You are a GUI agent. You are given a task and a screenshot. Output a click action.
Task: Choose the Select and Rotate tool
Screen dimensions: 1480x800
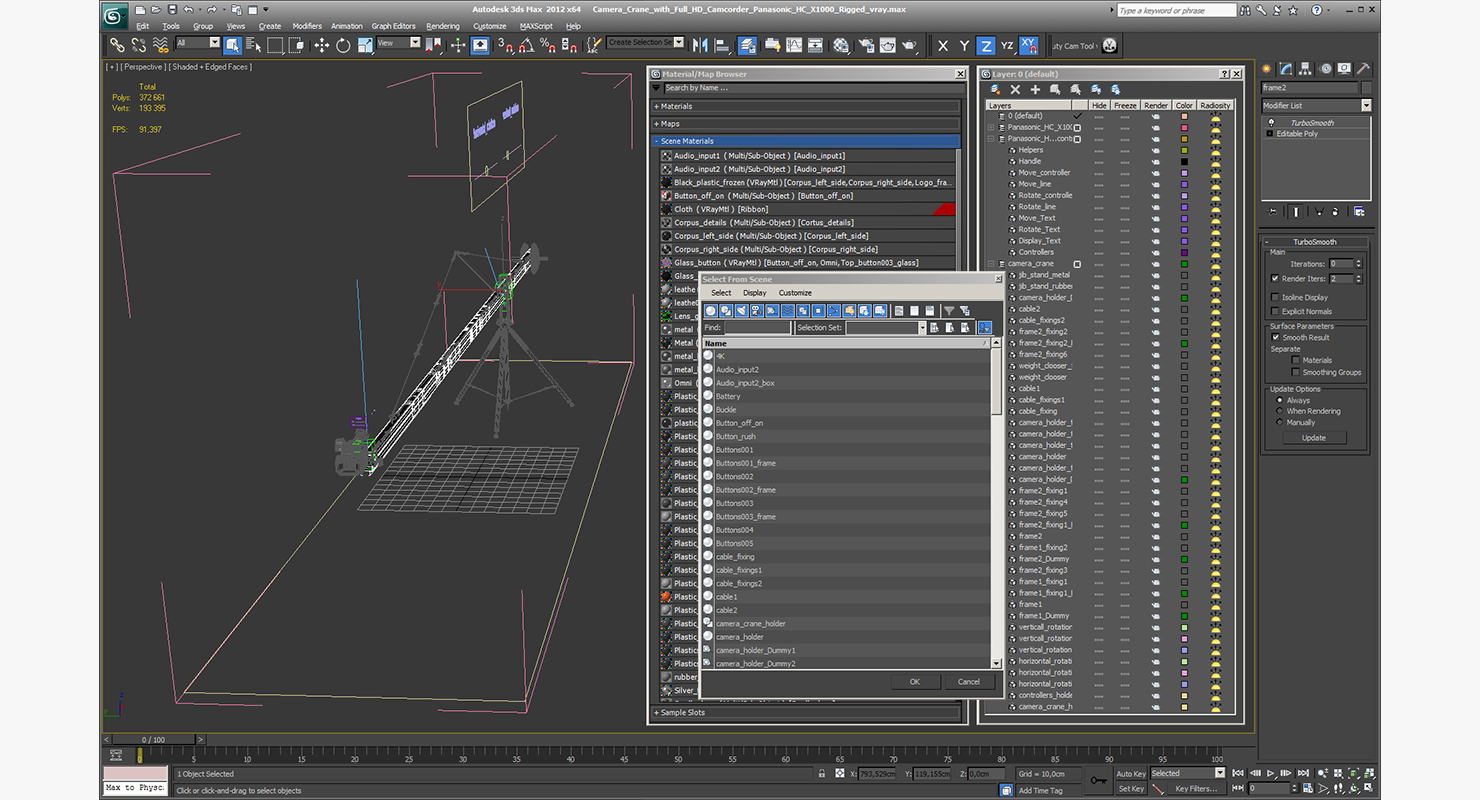tap(343, 45)
